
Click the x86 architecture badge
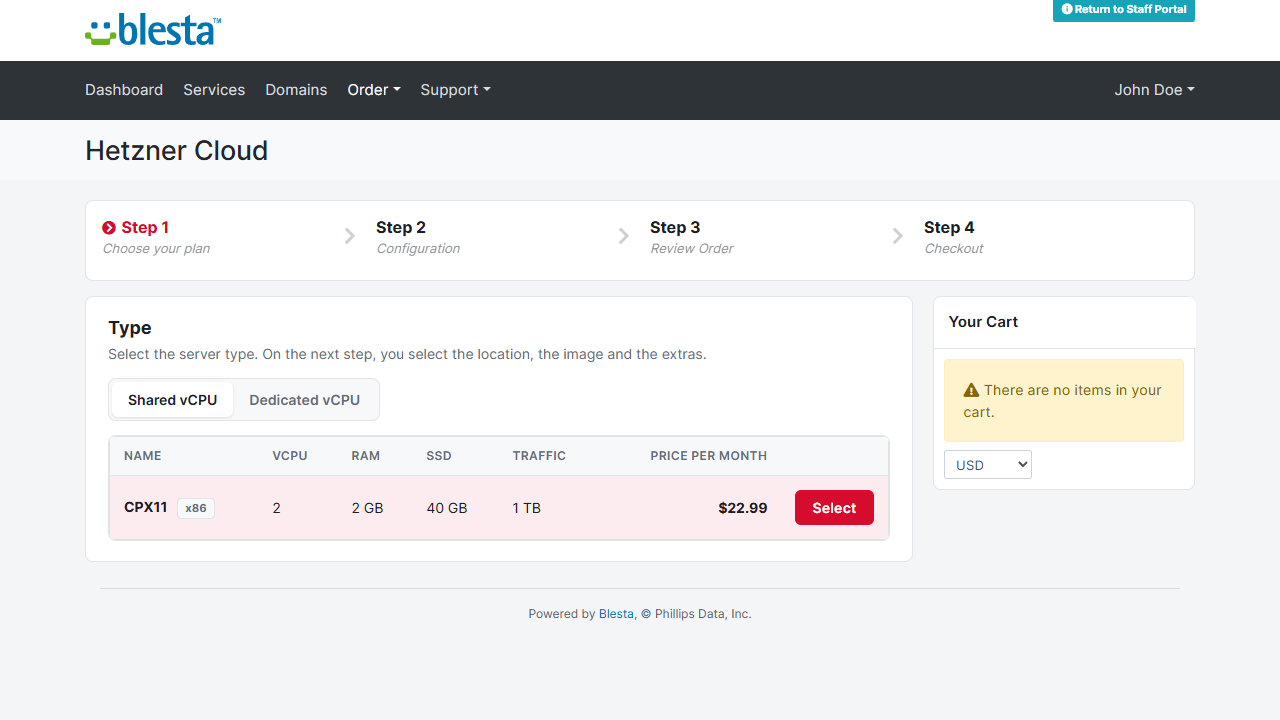pos(196,508)
